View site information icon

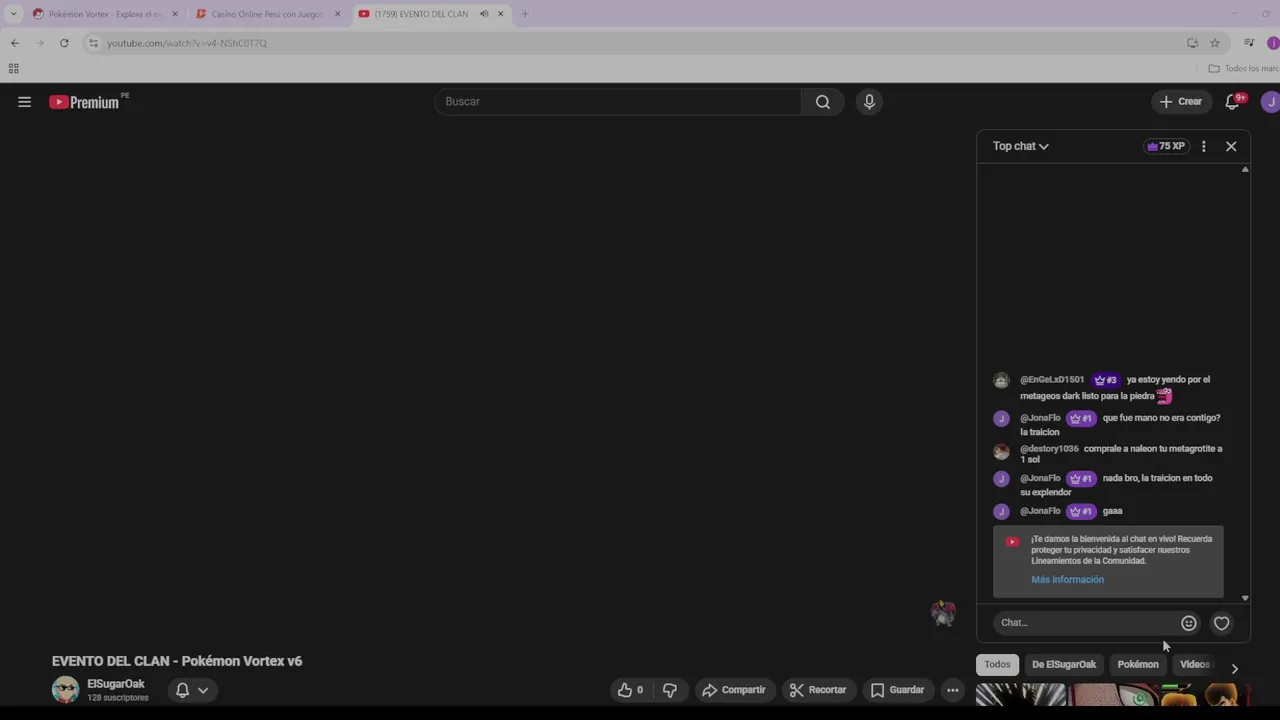click(x=93, y=43)
